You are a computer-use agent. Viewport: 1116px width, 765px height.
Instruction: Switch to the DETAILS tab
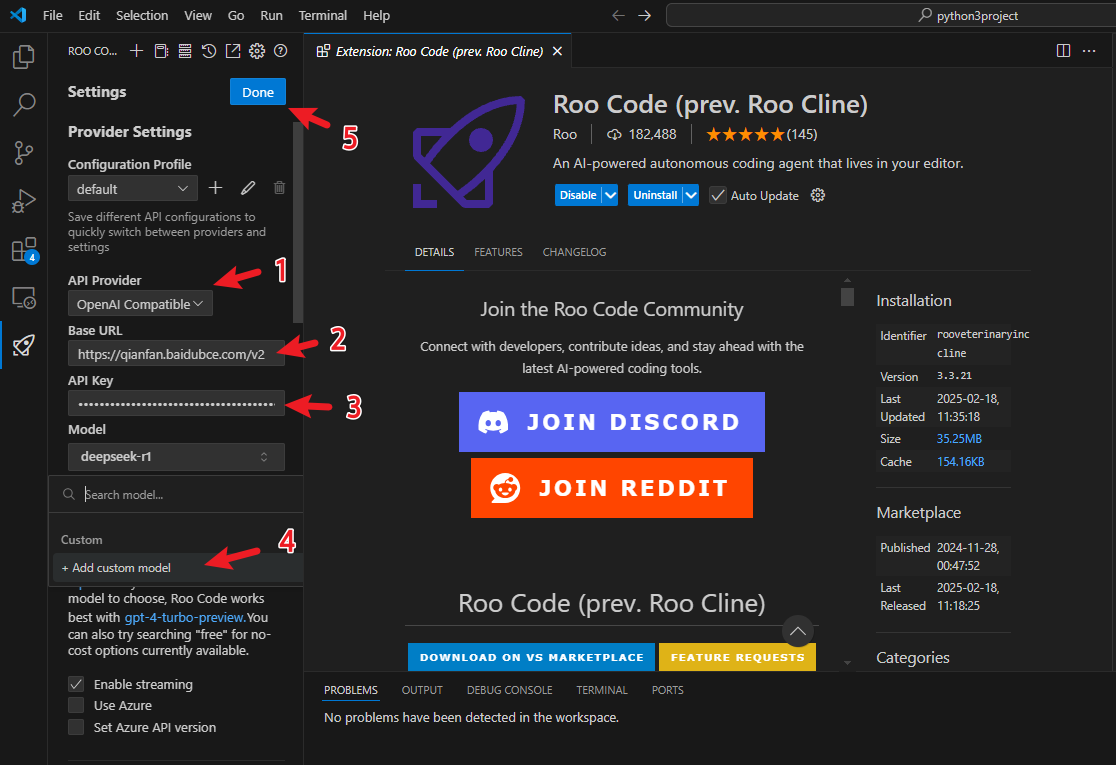pos(434,252)
